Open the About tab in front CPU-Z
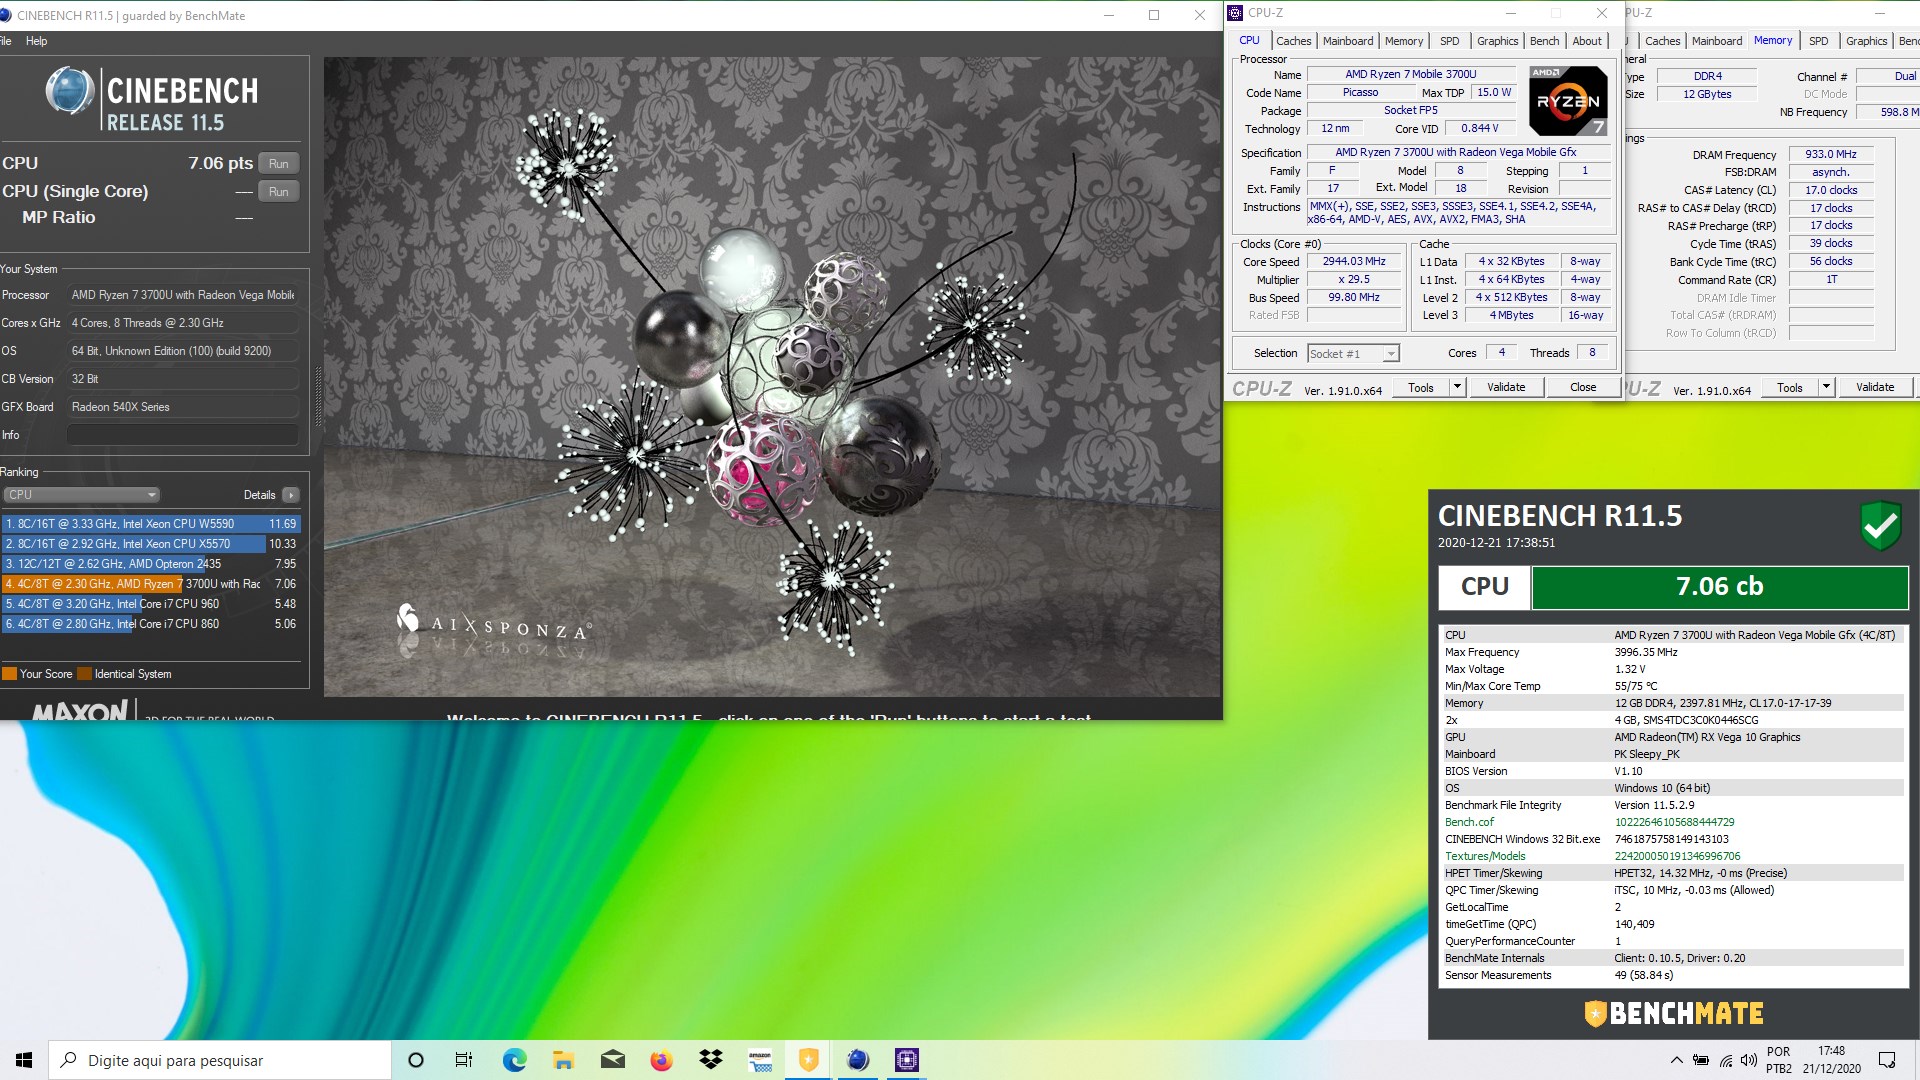Viewport: 1920px width, 1080px height. 1587,41
